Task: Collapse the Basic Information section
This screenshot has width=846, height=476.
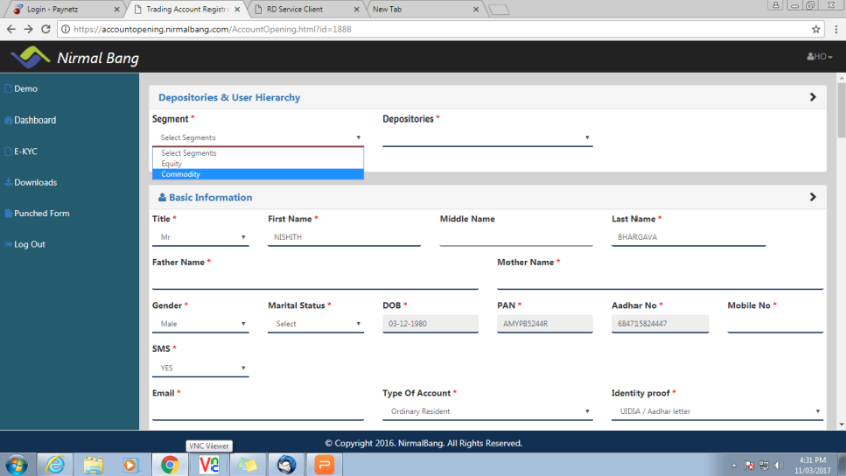Action: 812,198
